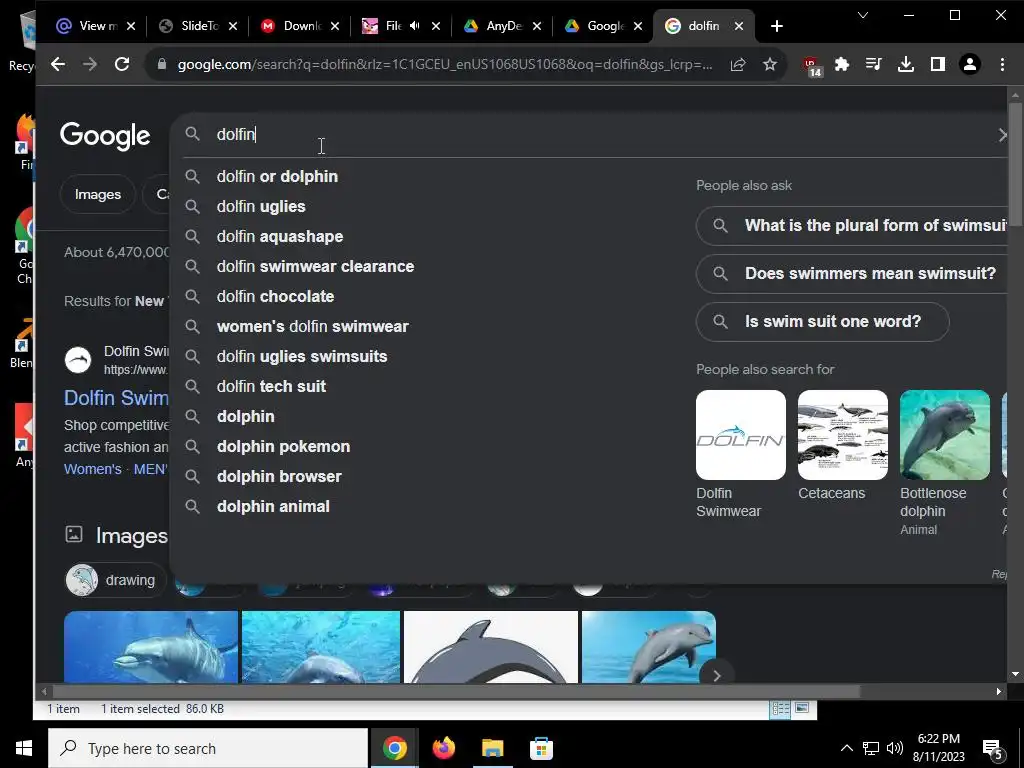This screenshot has height=768, width=1024.
Task: Open Chrome downloads tray icon
Action: coord(906,64)
